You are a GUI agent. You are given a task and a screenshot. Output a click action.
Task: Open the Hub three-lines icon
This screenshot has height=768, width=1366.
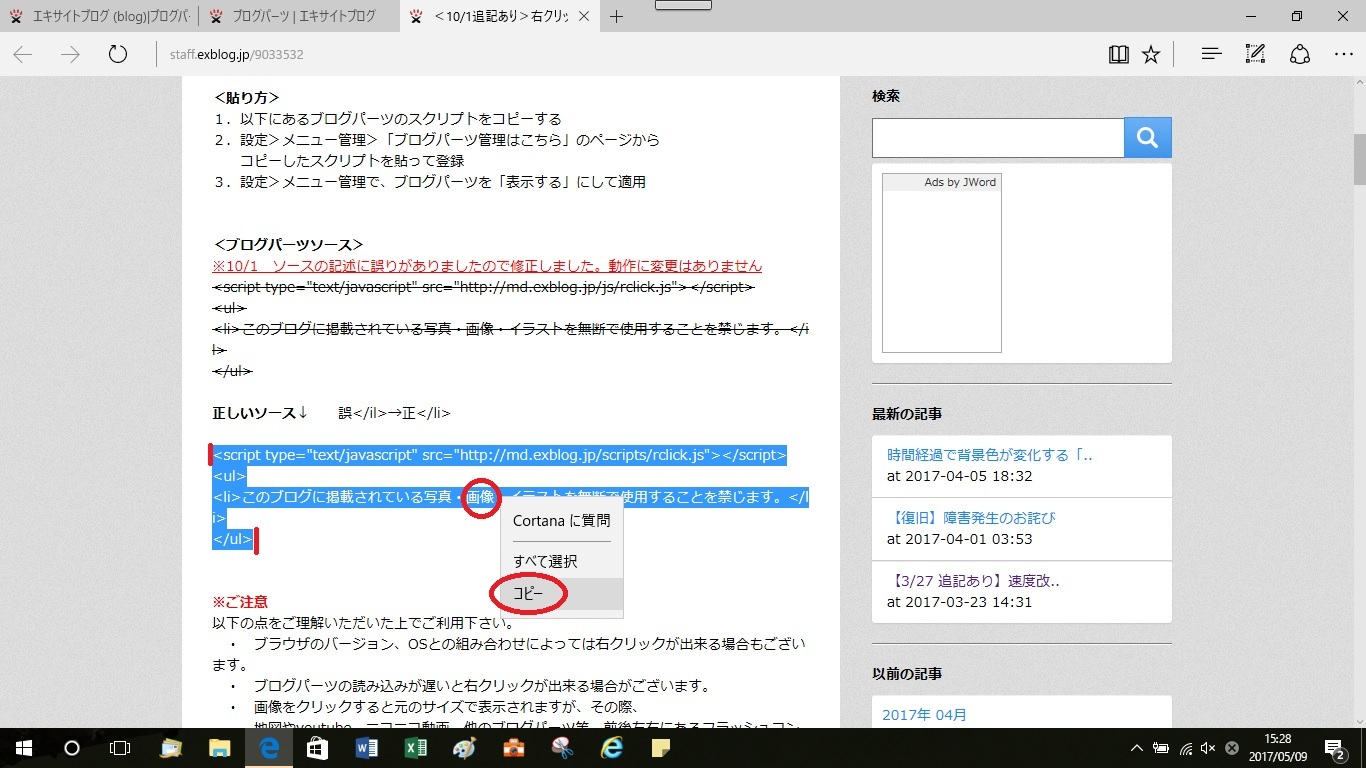click(1212, 54)
